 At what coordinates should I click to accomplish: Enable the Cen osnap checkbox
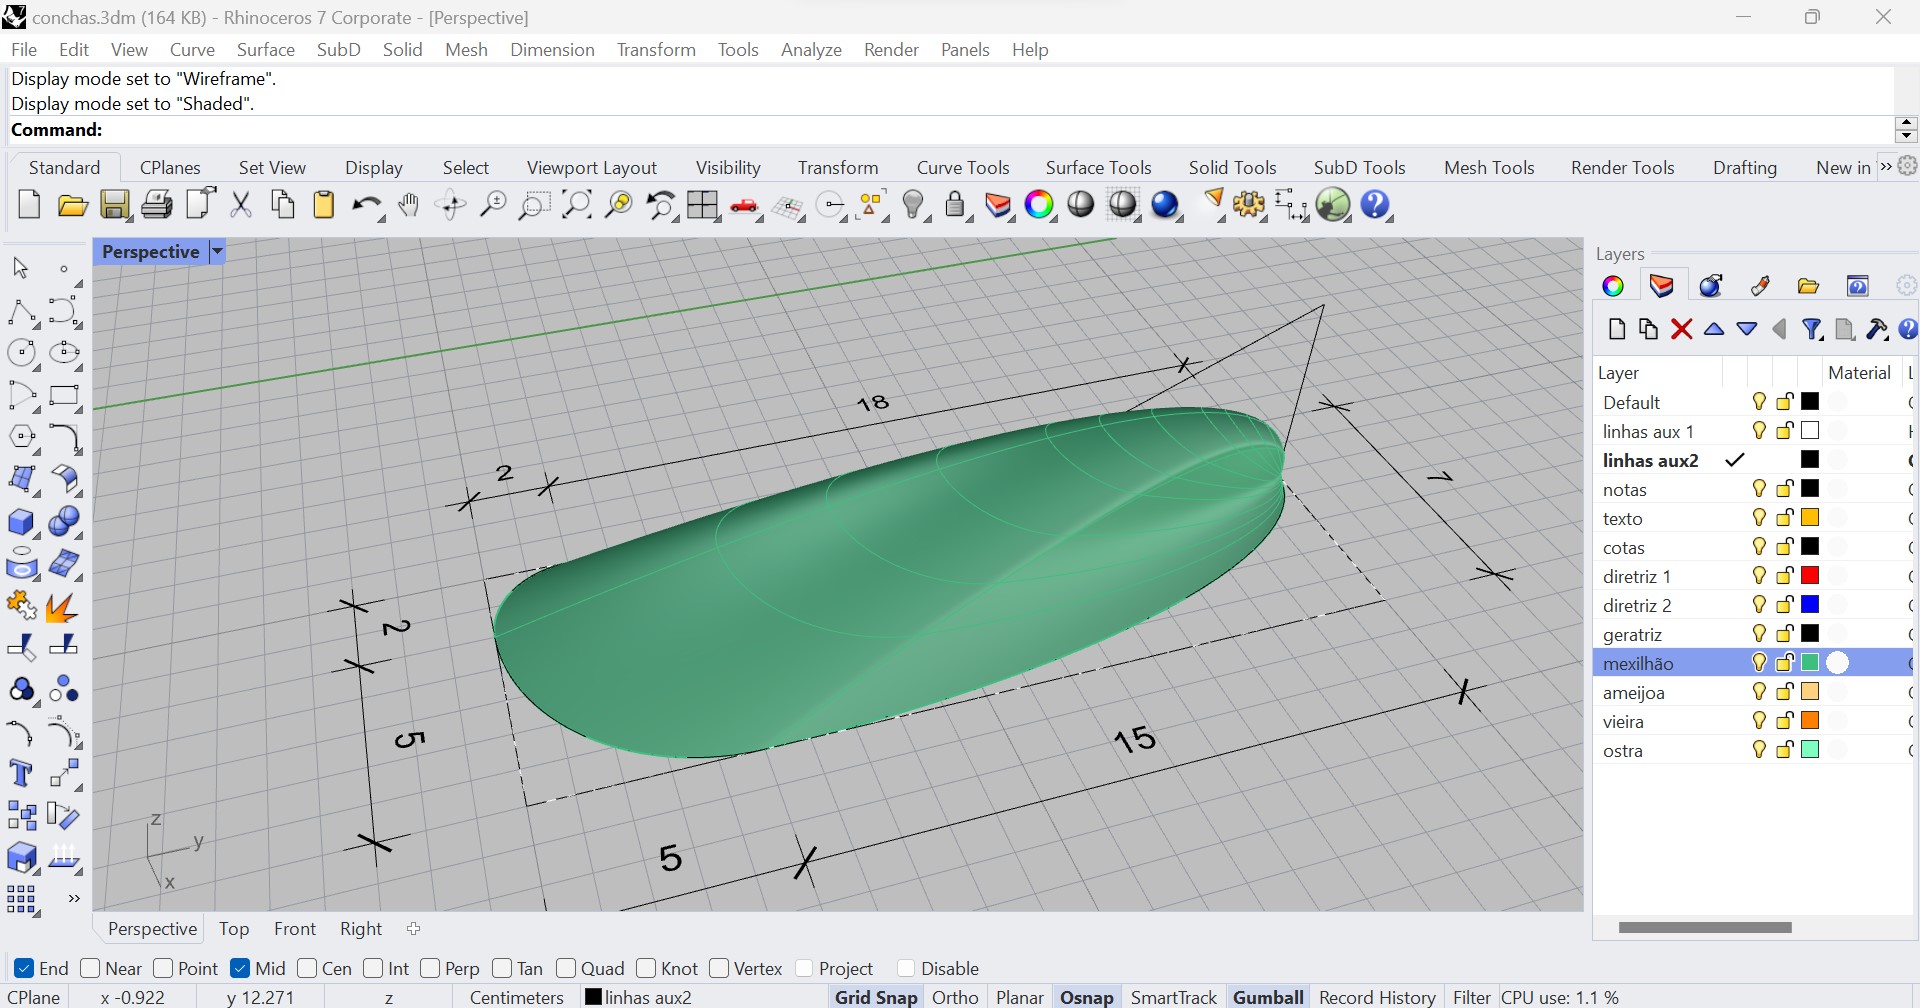click(x=307, y=968)
